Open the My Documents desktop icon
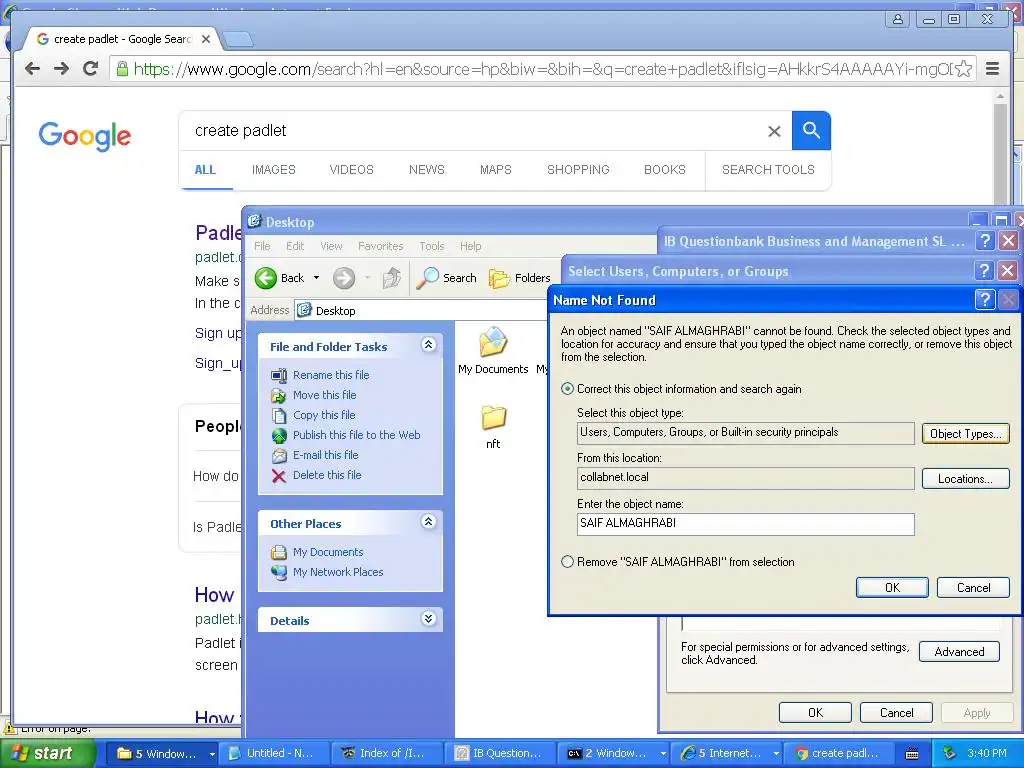The image size is (1024, 768). tap(493, 351)
